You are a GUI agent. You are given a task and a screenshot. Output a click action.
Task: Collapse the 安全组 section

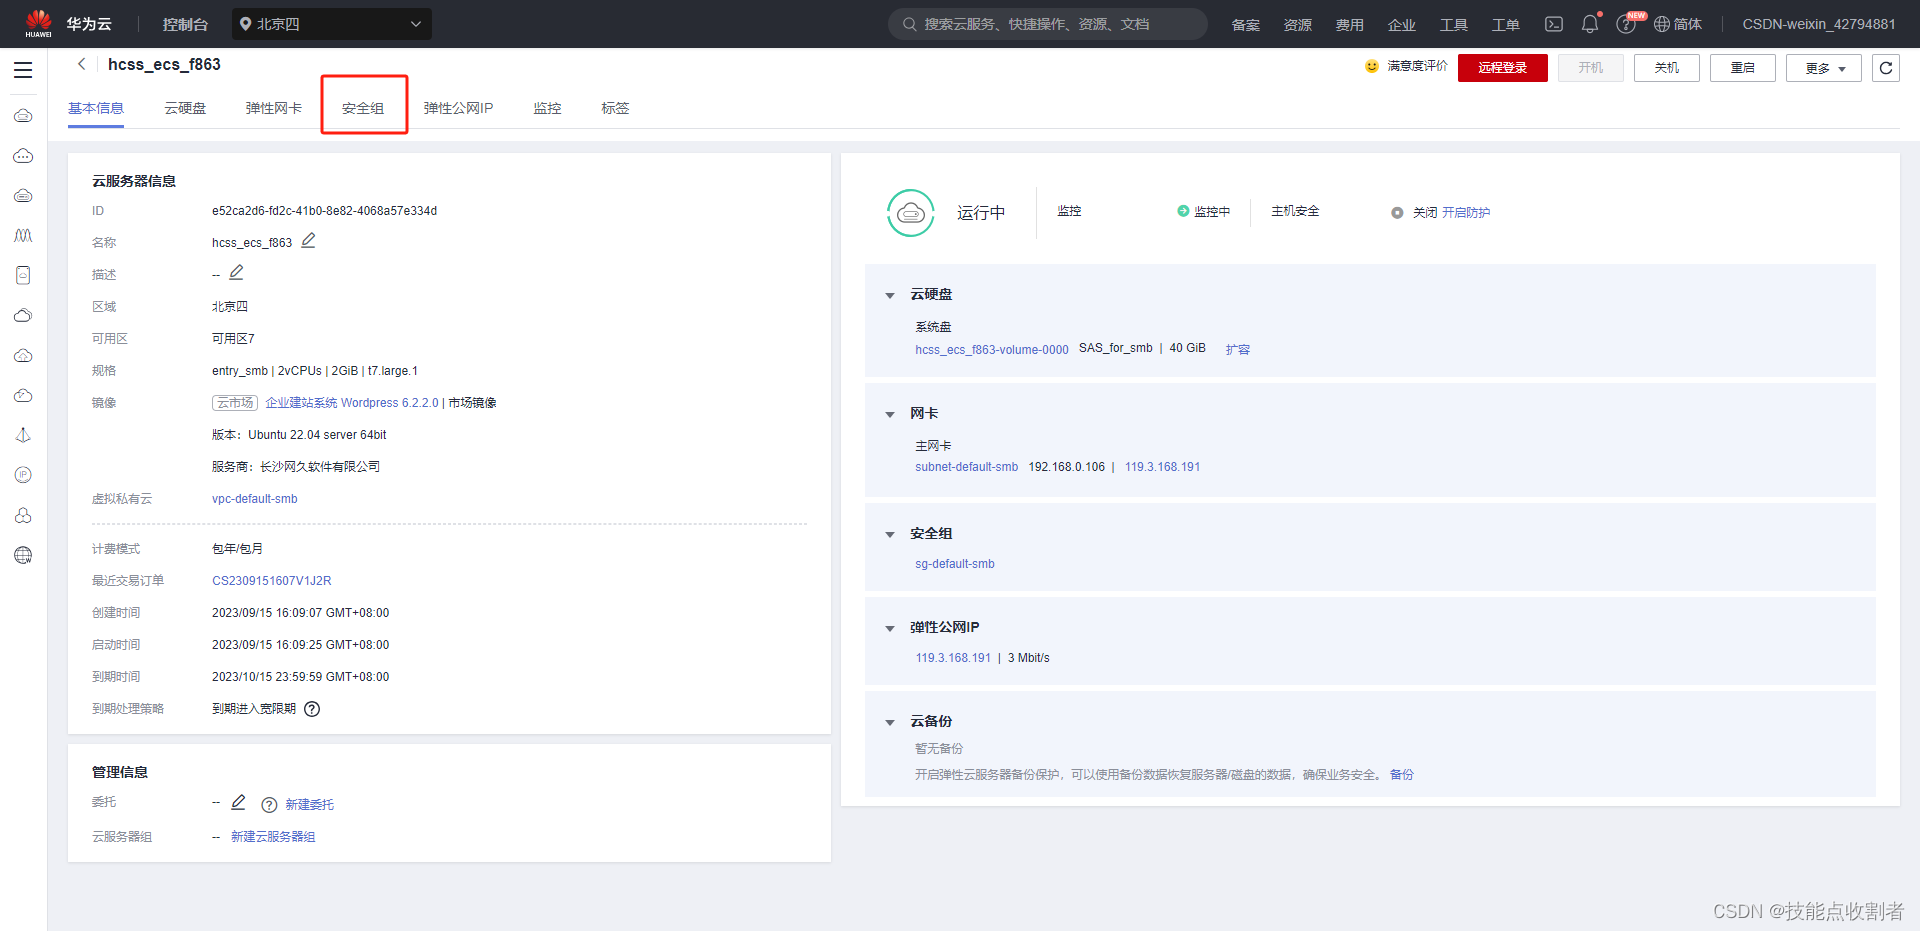pos(890,534)
